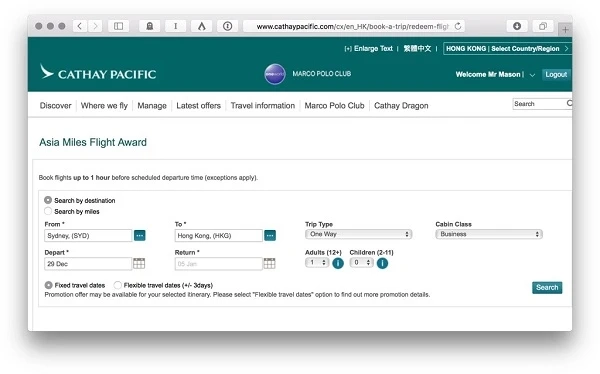Screen dimensions: 600x374
Task: Open the Trip Type dropdown
Action: [358, 234]
